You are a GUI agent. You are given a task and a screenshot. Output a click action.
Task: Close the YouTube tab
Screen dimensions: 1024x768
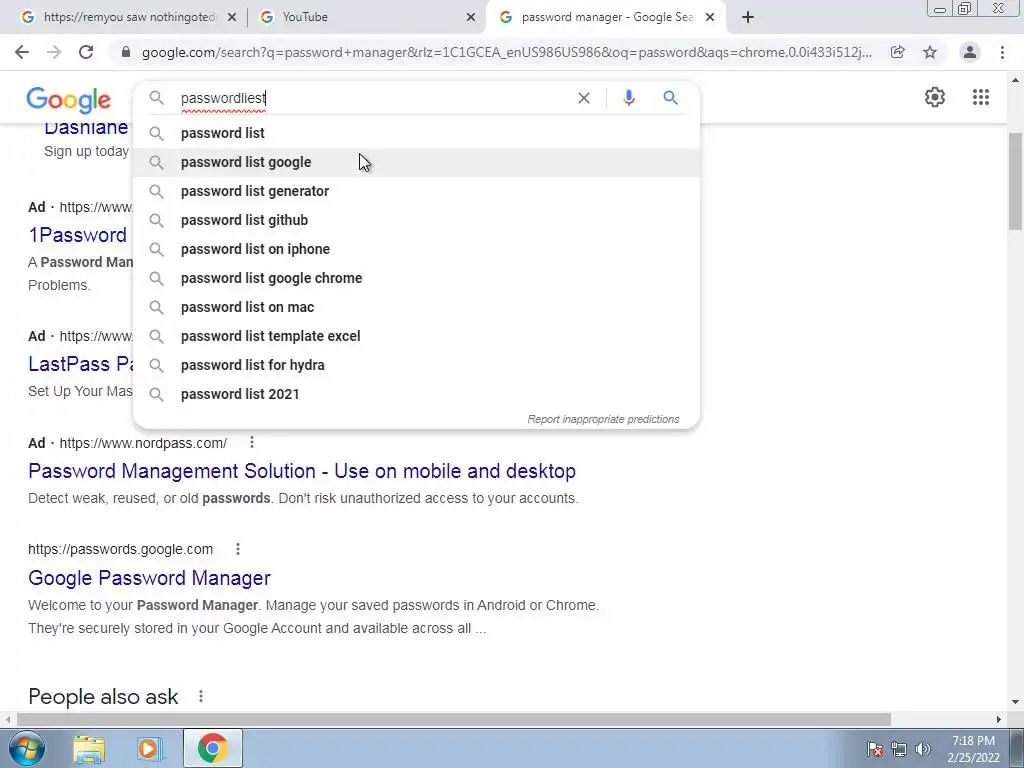(x=471, y=17)
